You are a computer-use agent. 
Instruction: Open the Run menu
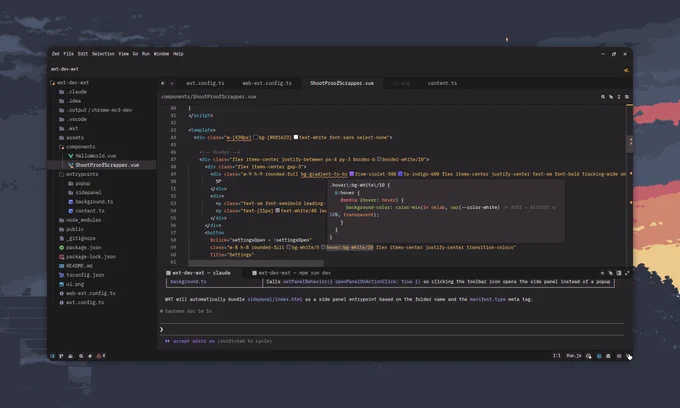[x=146, y=54]
